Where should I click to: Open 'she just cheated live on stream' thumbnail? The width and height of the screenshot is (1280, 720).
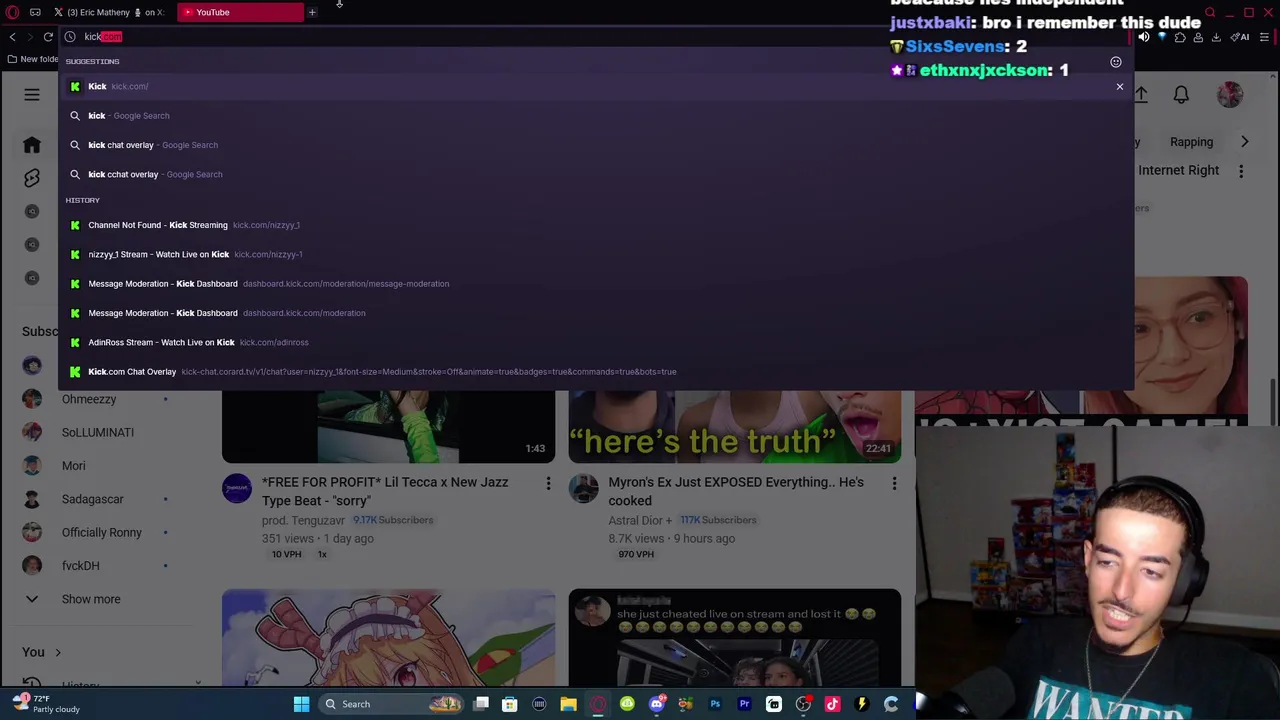pos(734,638)
